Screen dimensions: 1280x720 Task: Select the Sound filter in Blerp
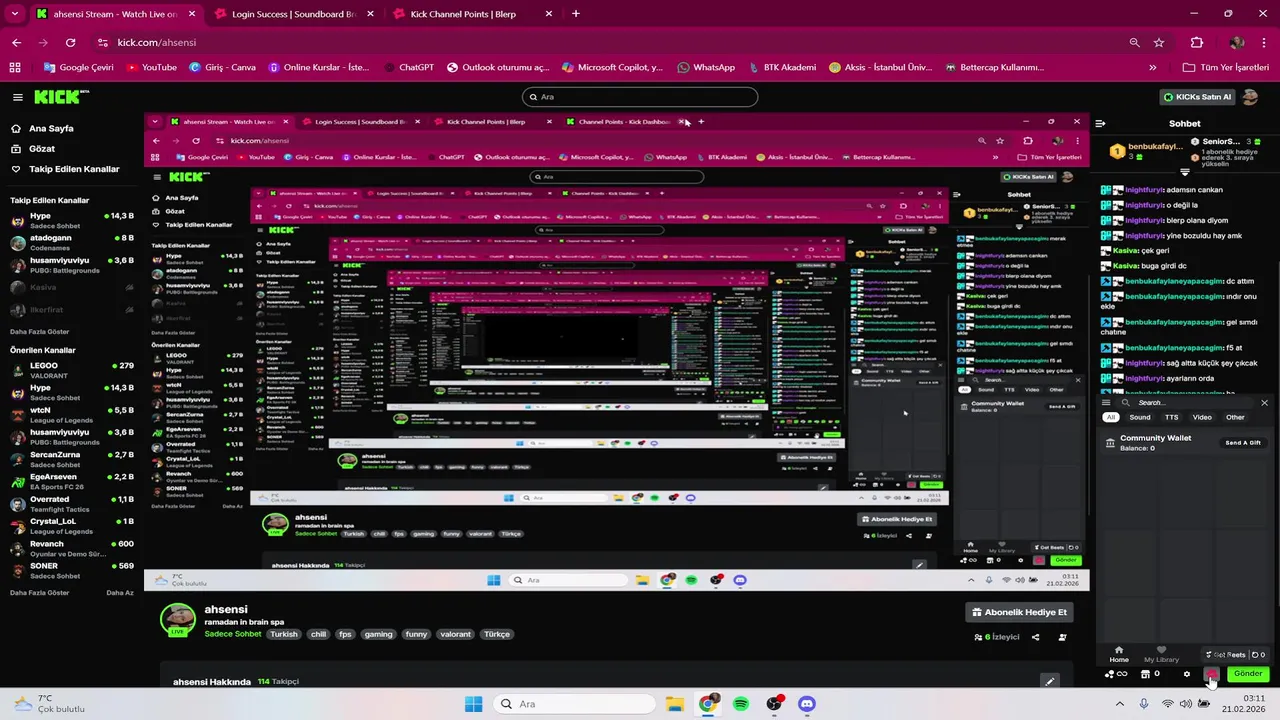click(x=1140, y=417)
